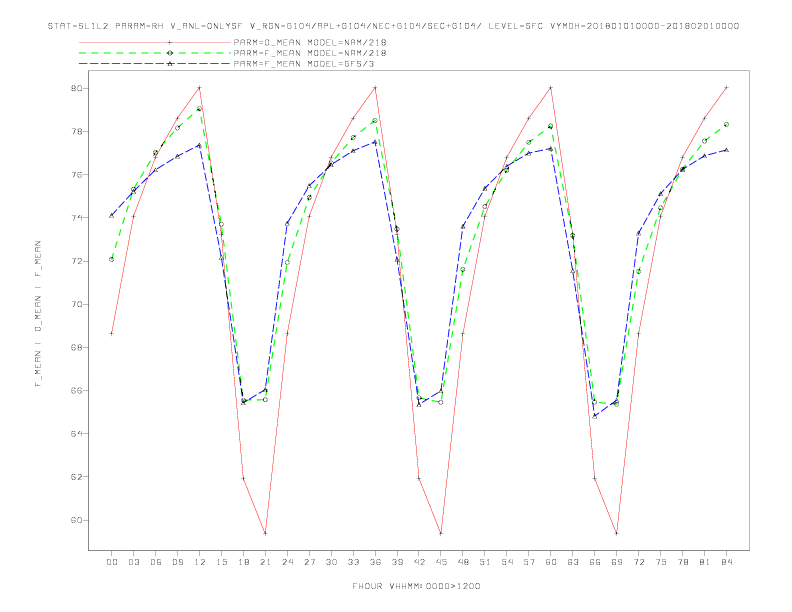
Task: Click x-axis tick label 69
Action: point(617,562)
